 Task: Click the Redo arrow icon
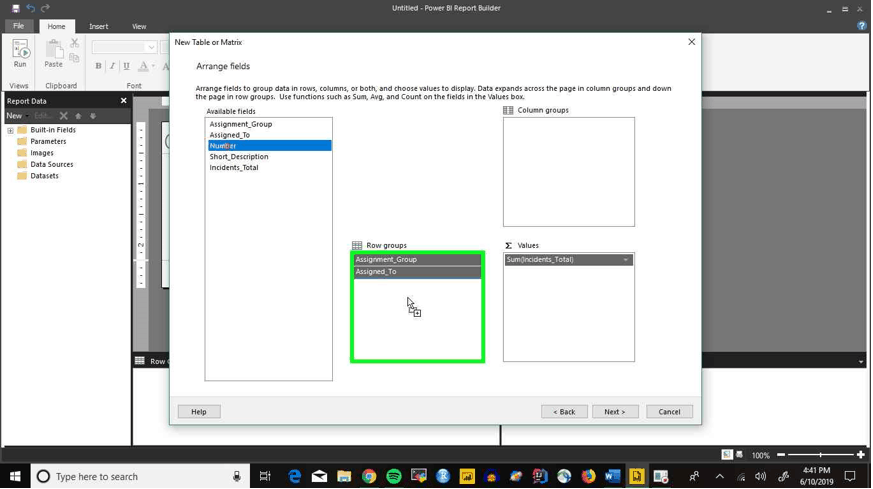coord(45,8)
